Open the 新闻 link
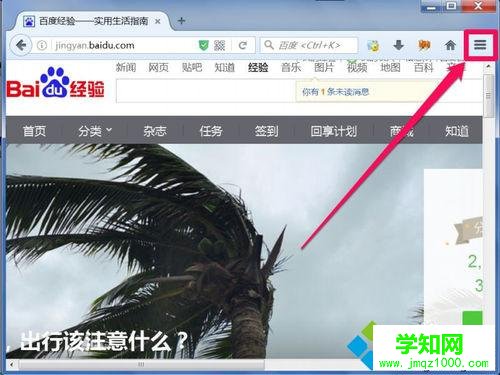Screen dimensions: 500x375 coord(126,67)
